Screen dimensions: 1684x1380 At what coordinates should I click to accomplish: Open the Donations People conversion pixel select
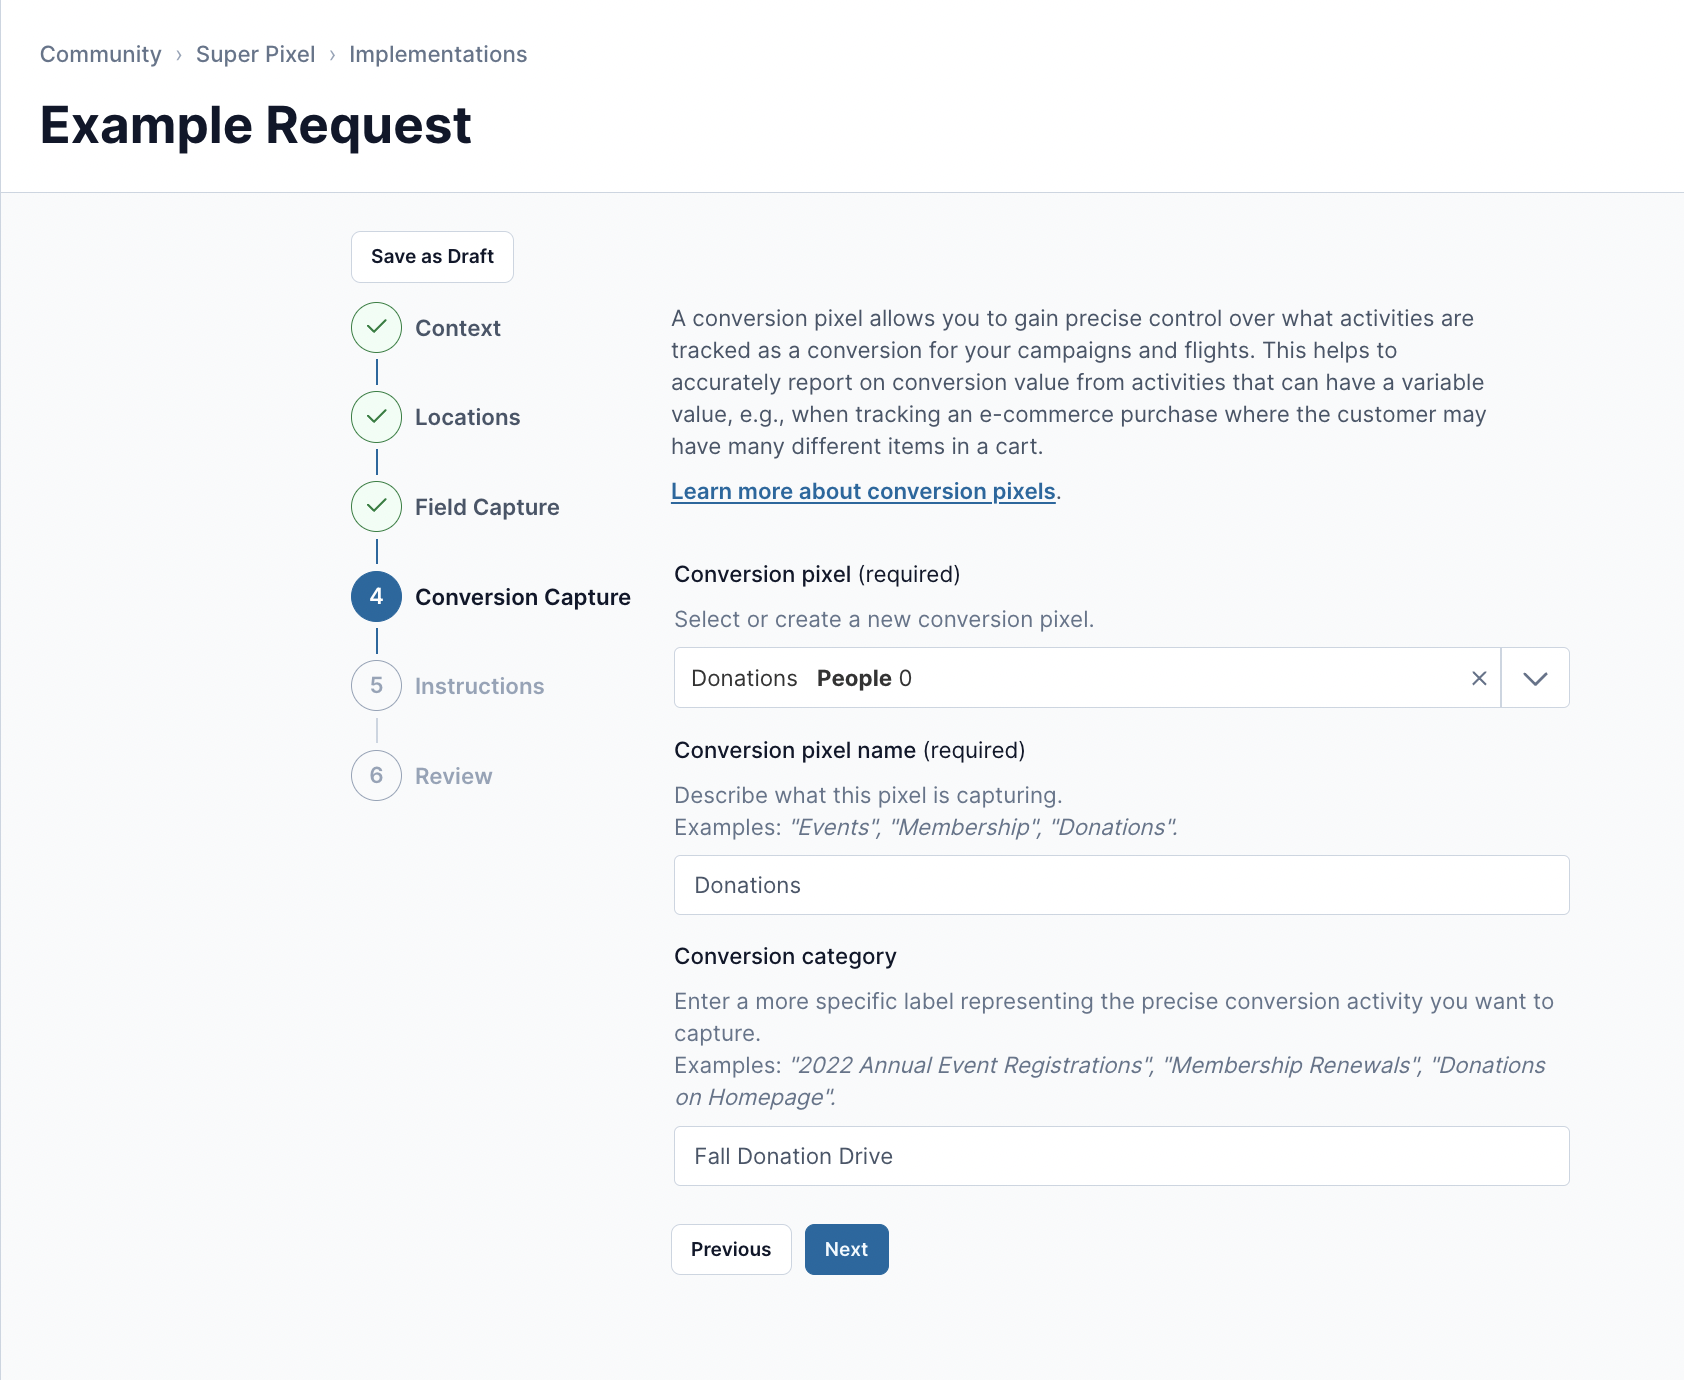[x=1087, y=678]
